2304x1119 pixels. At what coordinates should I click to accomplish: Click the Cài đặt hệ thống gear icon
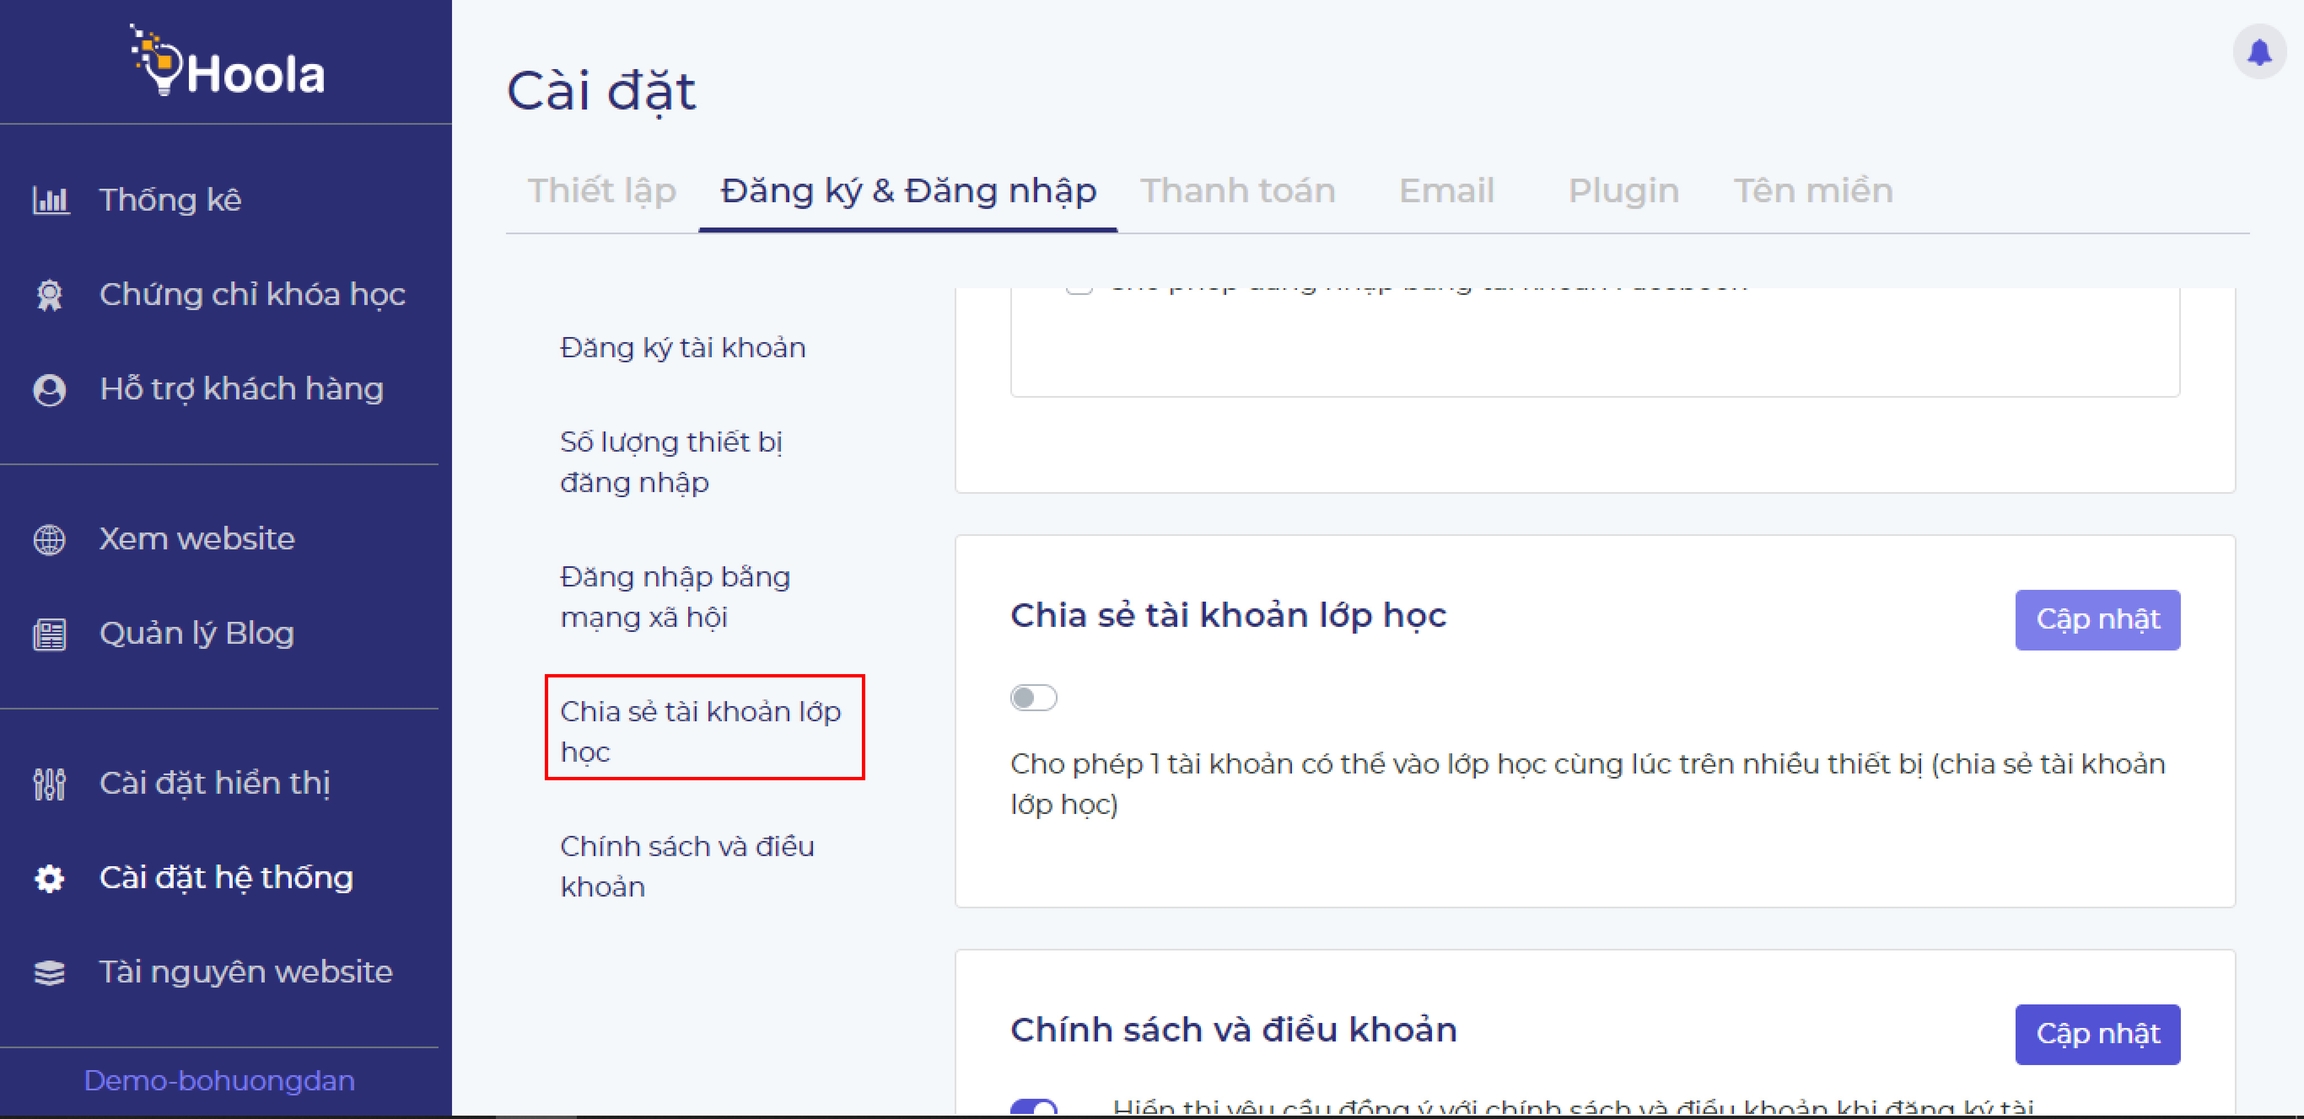(50, 878)
